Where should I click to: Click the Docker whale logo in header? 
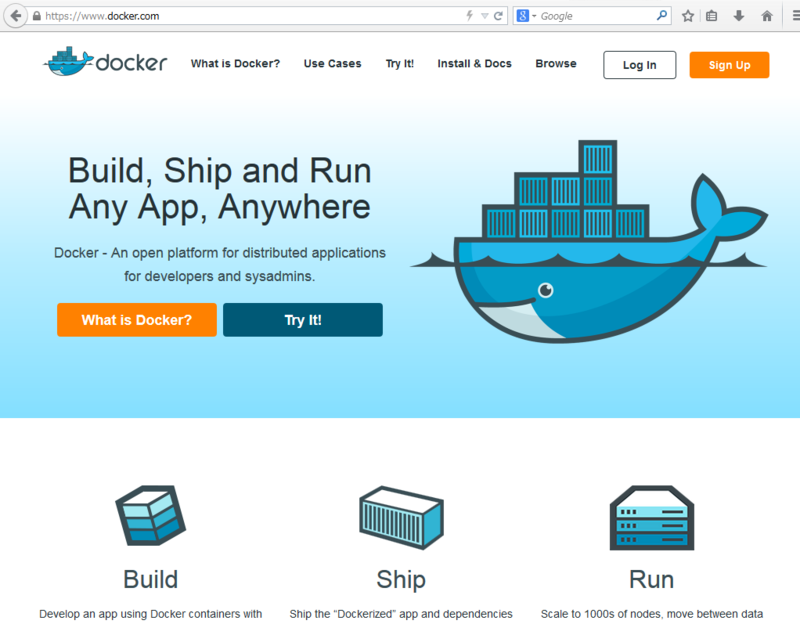[105, 62]
